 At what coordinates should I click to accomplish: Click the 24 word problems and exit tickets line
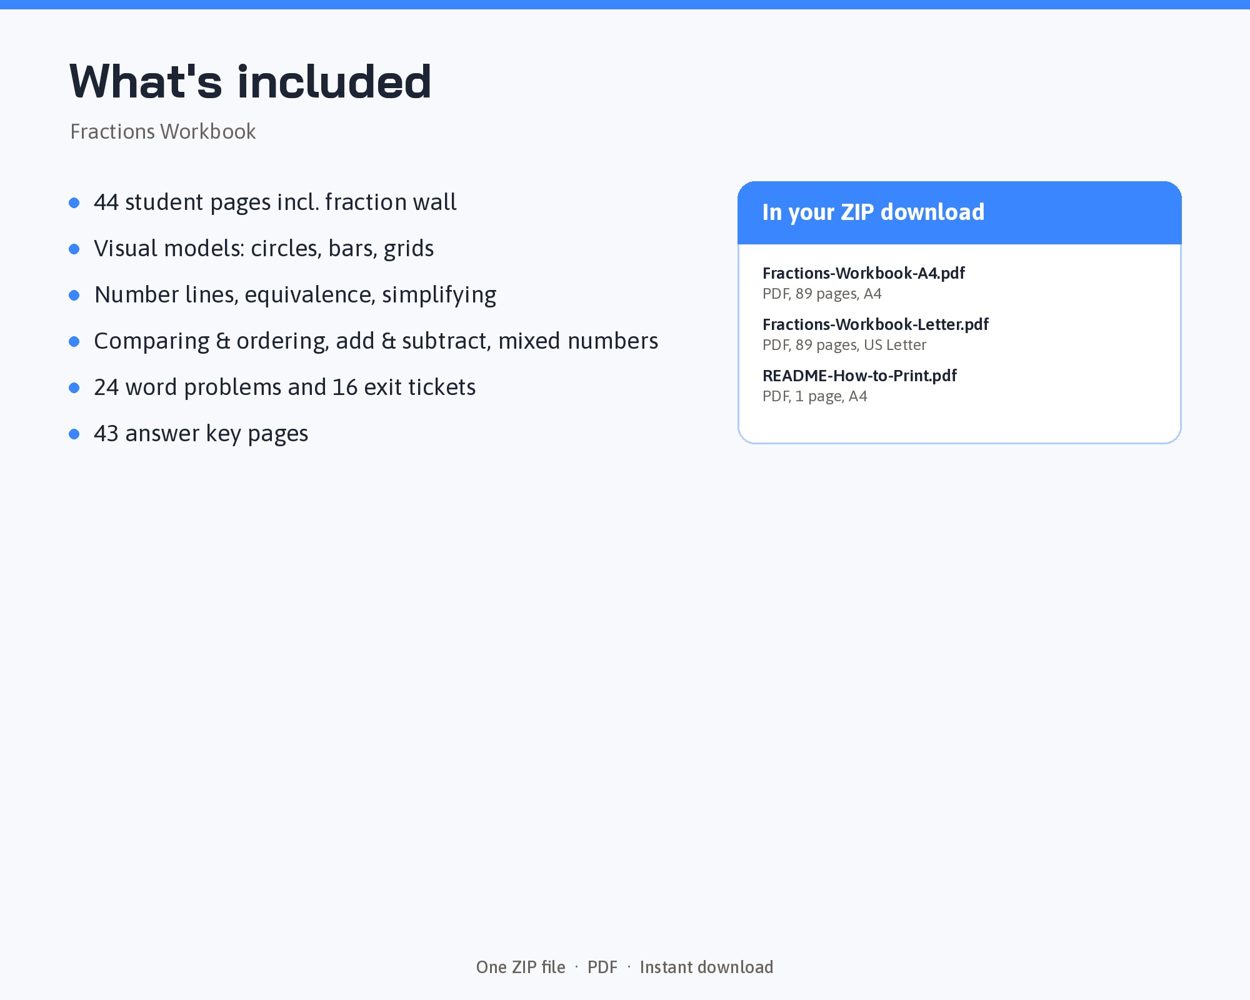[285, 387]
